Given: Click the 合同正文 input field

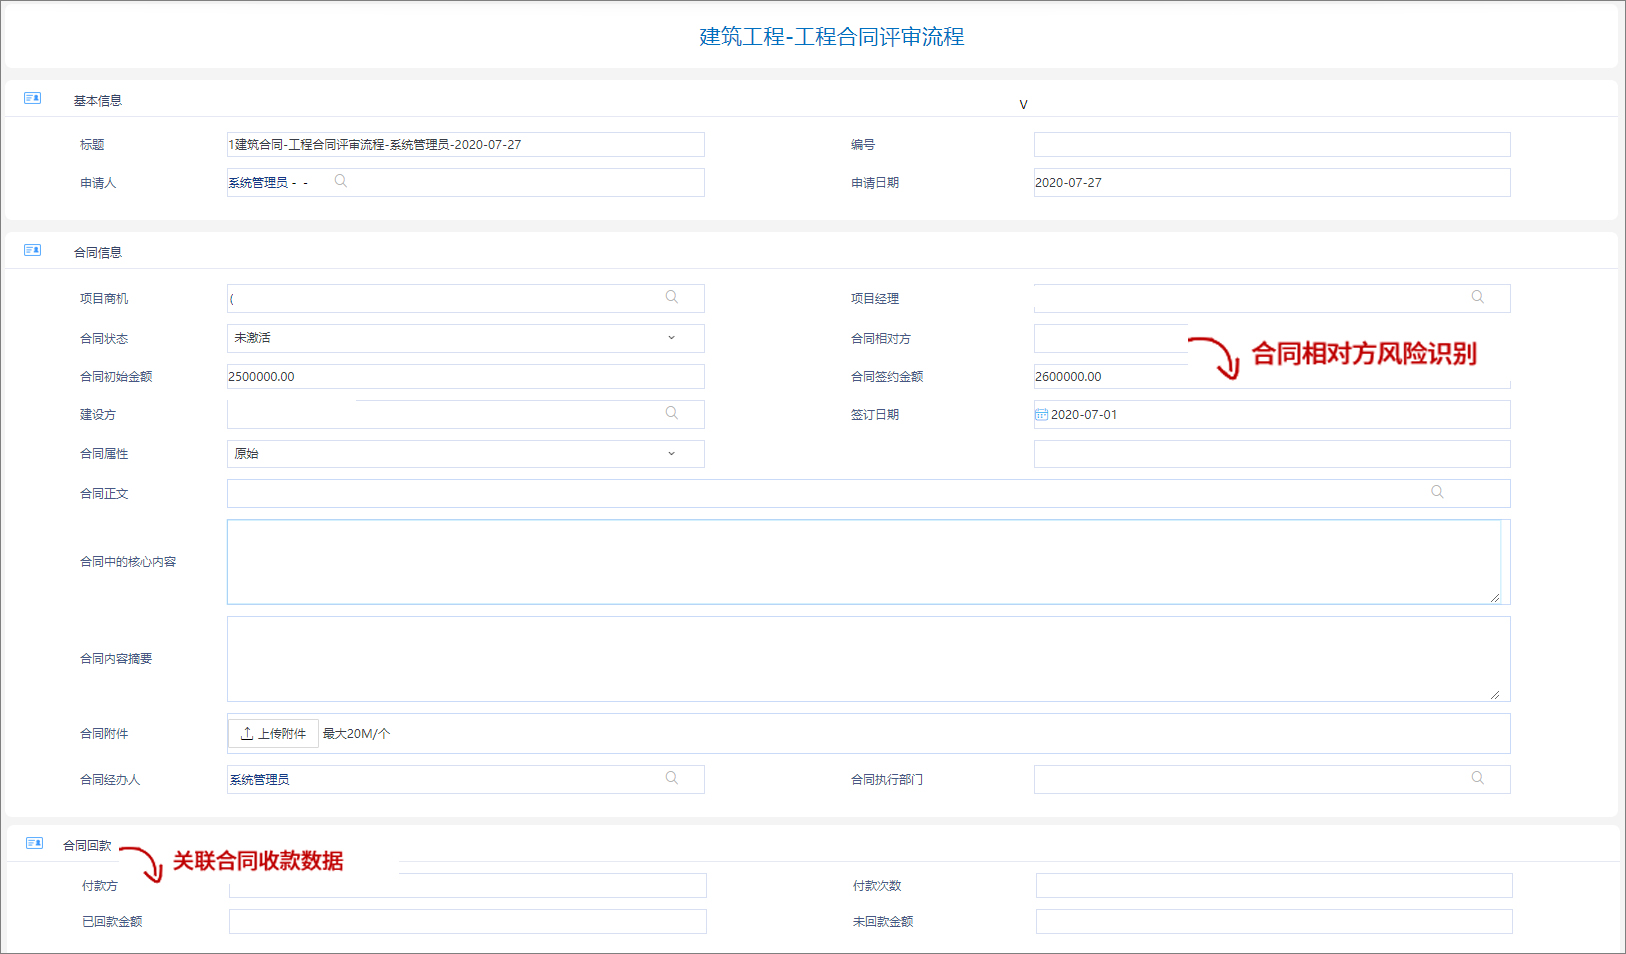Looking at the screenshot, I should pos(868,493).
